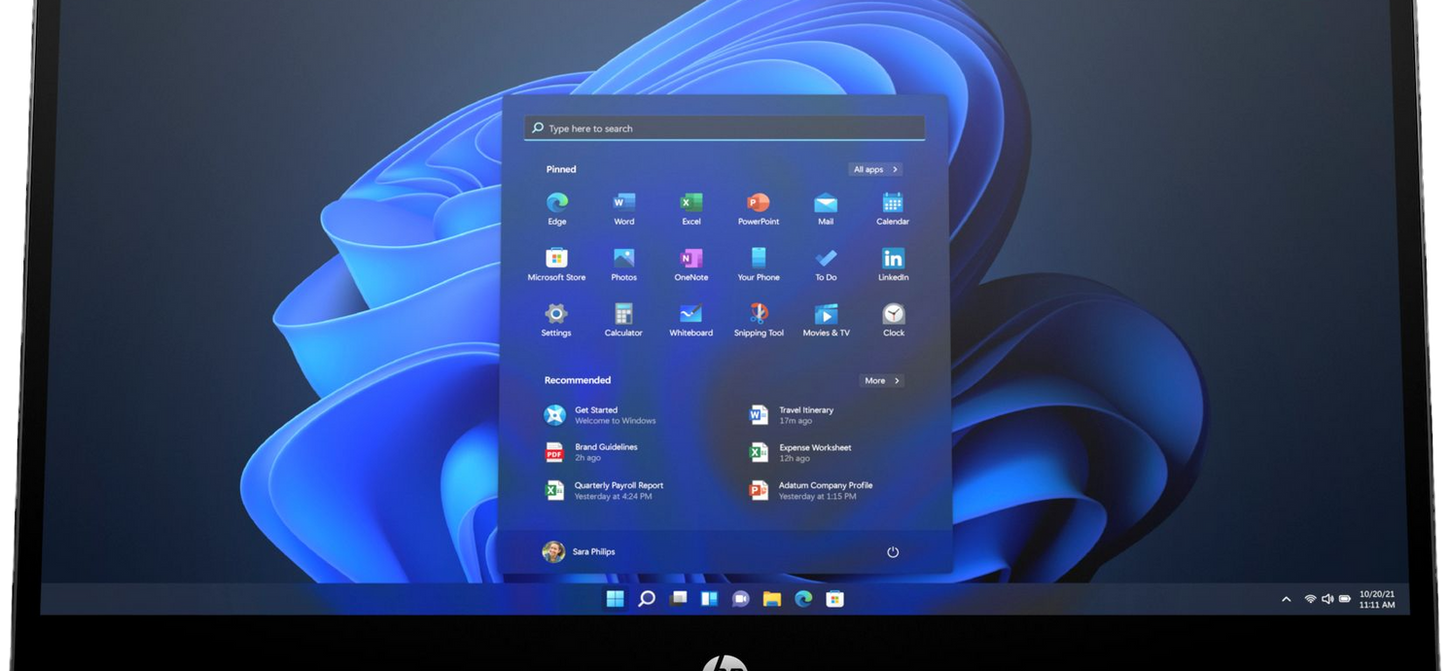Click the battery icon in system tray
This screenshot has height=671, width=1450.
coord(1345,599)
